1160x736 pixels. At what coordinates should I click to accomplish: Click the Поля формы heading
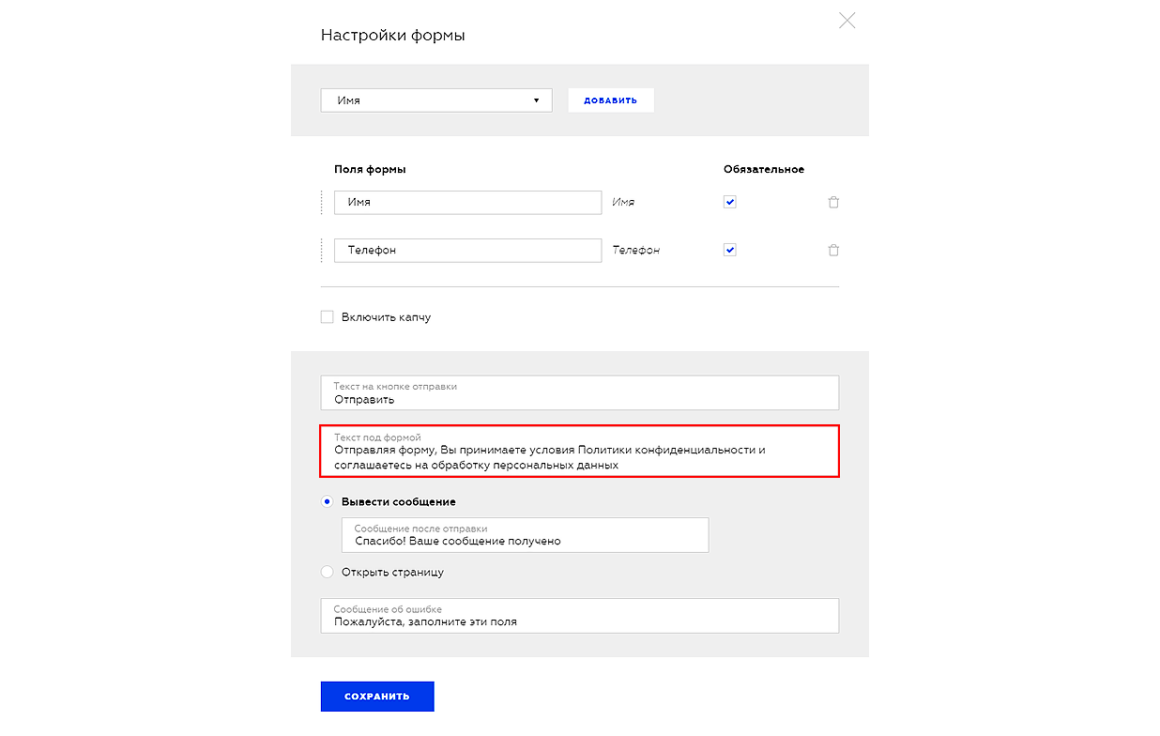(x=370, y=169)
